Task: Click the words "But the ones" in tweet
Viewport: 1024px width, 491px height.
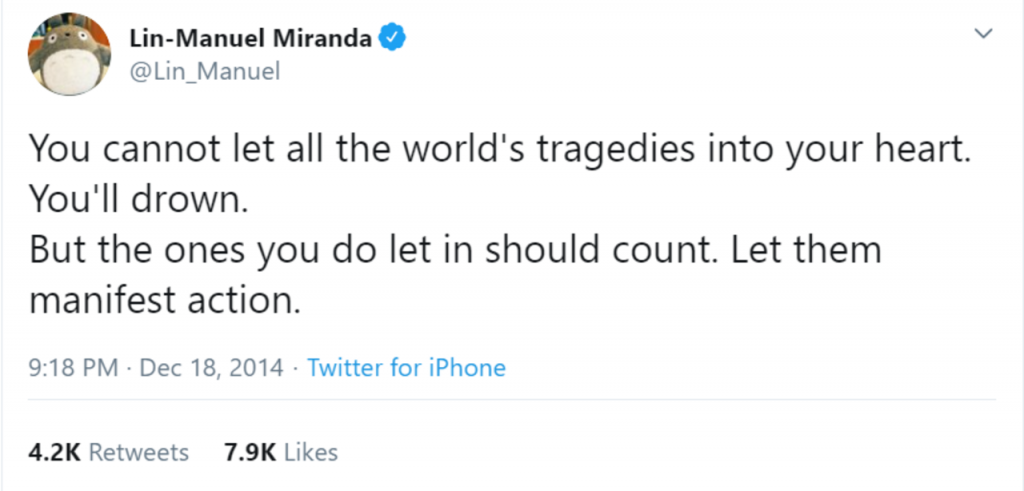Action: pyautogui.click(x=130, y=249)
